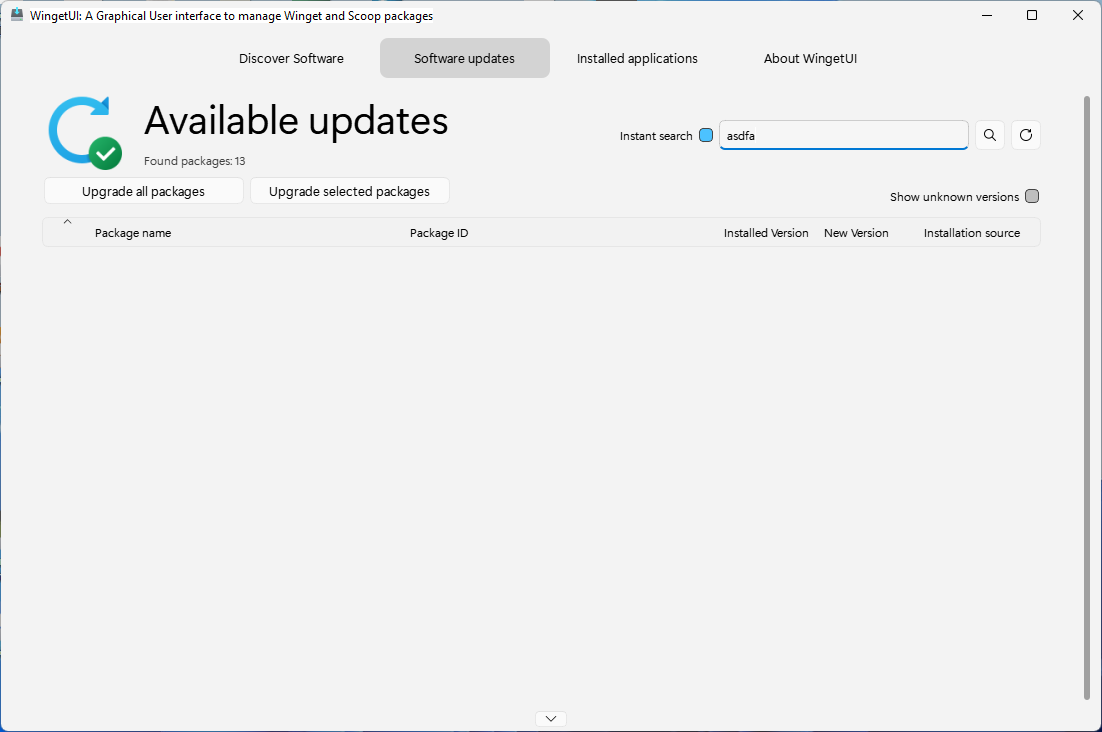The image size is (1102, 732).
Task: Switch to the Discover Software tab
Action: [x=291, y=58]
